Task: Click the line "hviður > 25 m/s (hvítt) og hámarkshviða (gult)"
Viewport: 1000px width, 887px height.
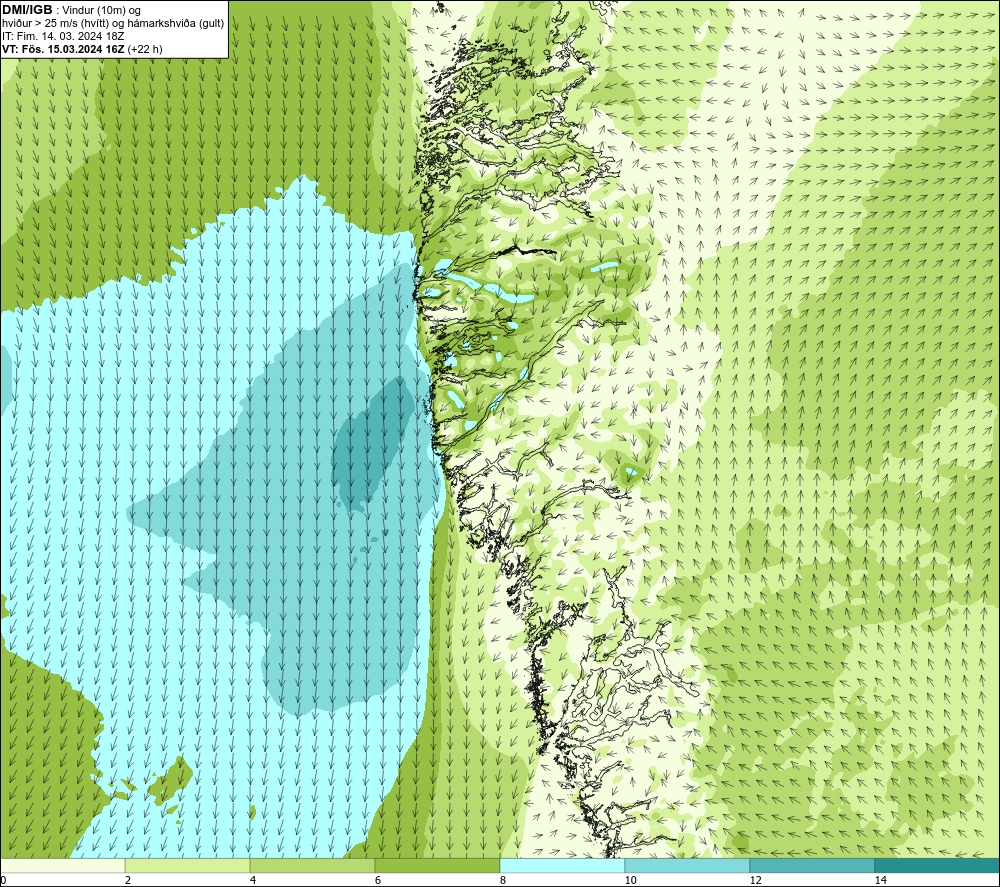Action: 114,24
